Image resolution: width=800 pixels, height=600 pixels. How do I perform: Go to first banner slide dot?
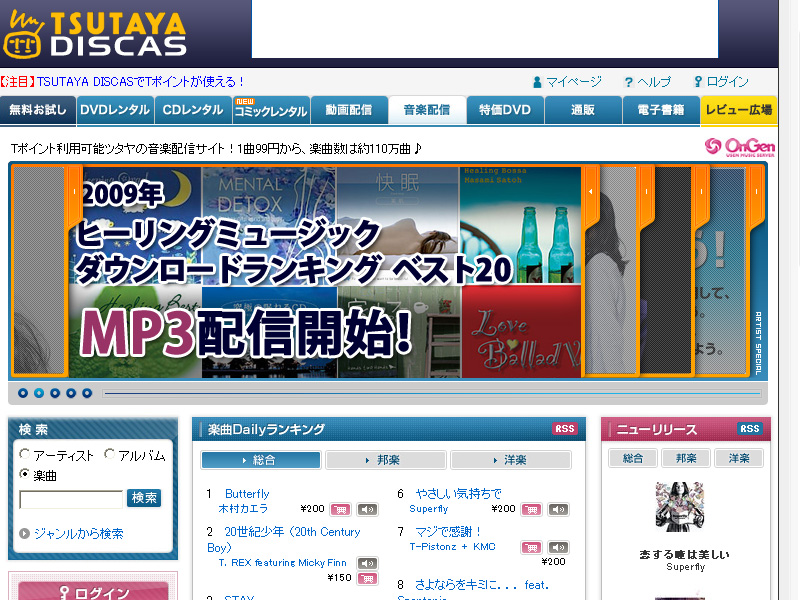[x=23, y=393]
